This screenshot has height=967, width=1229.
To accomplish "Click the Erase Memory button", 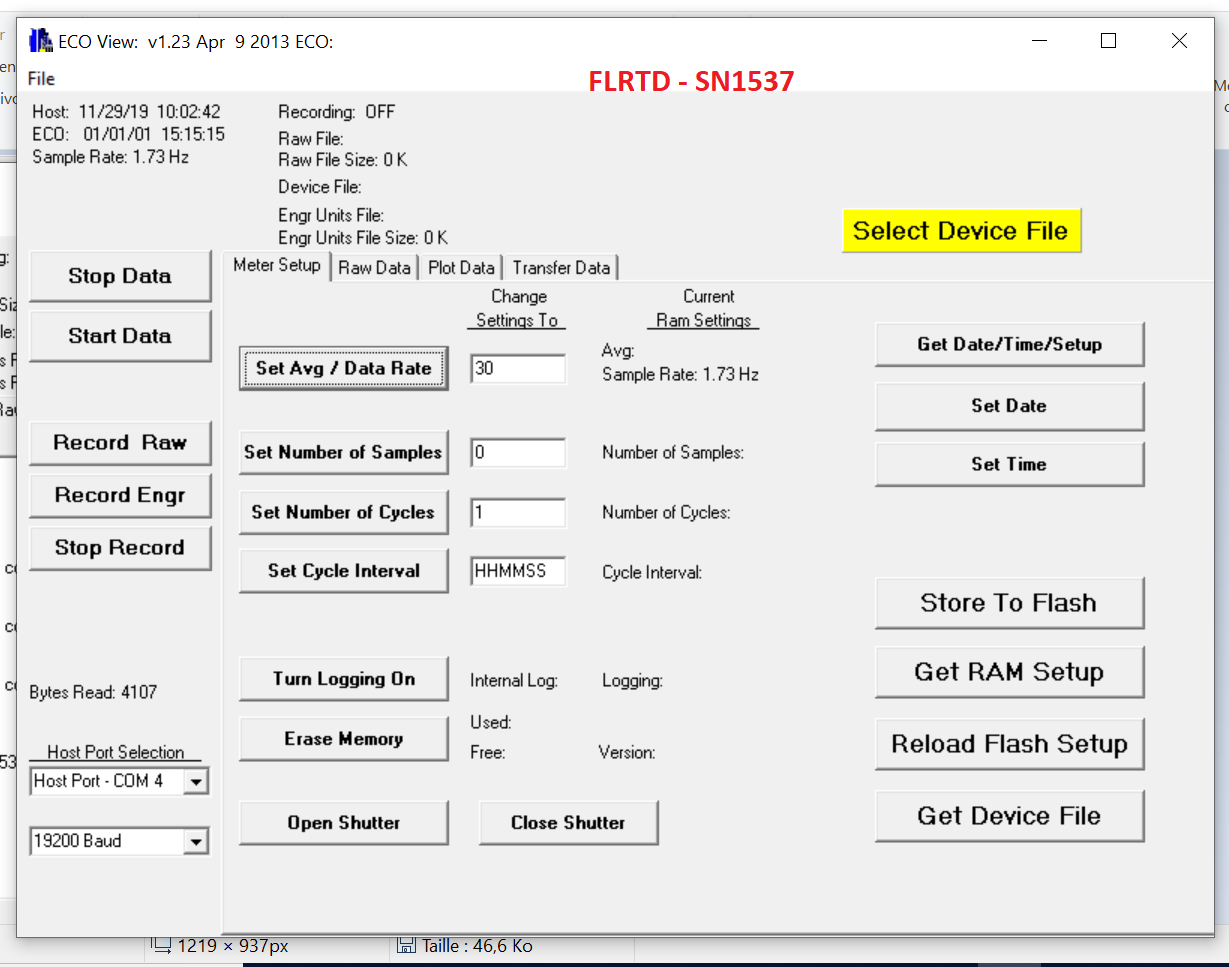I will click(x=343, y=739).
